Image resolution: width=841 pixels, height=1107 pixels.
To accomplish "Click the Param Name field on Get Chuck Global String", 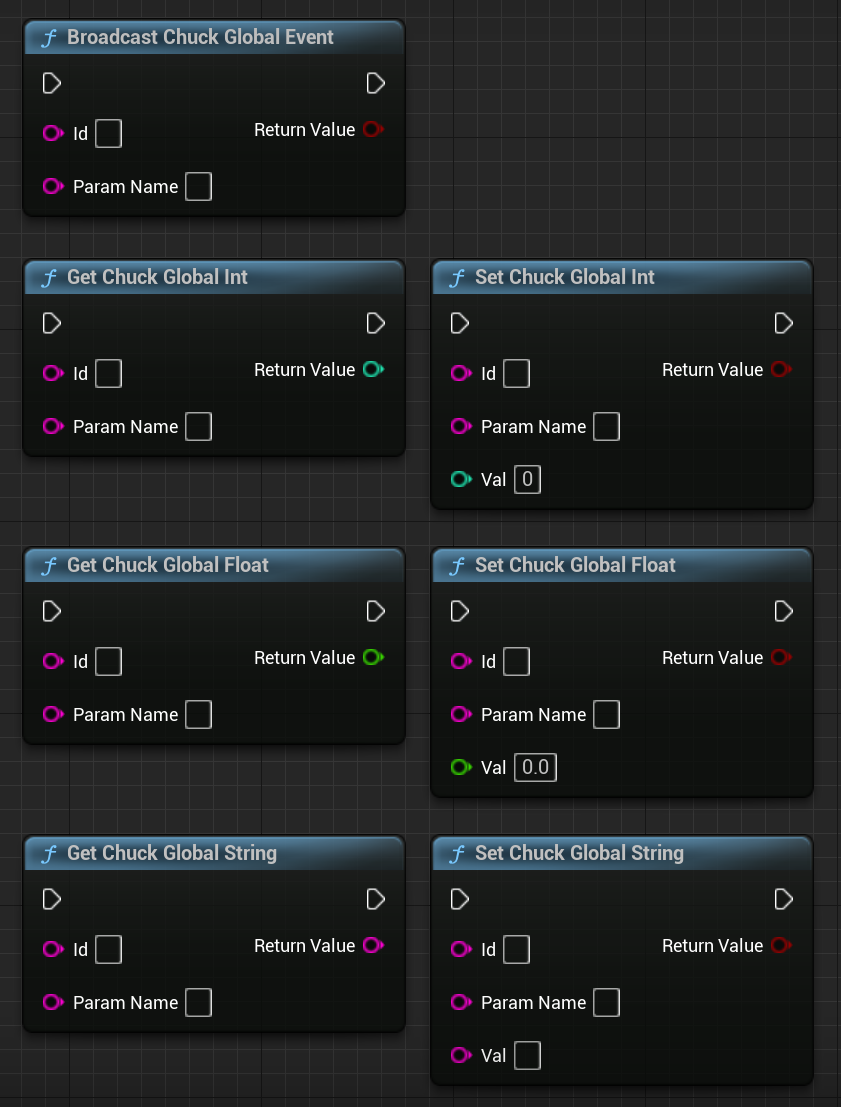I will 197,1002.
